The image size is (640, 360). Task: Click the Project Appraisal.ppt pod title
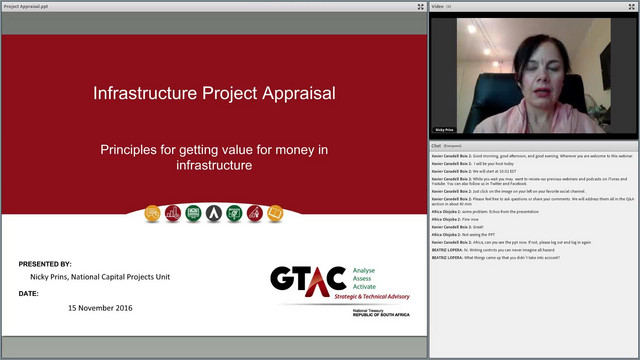point(26,7)
